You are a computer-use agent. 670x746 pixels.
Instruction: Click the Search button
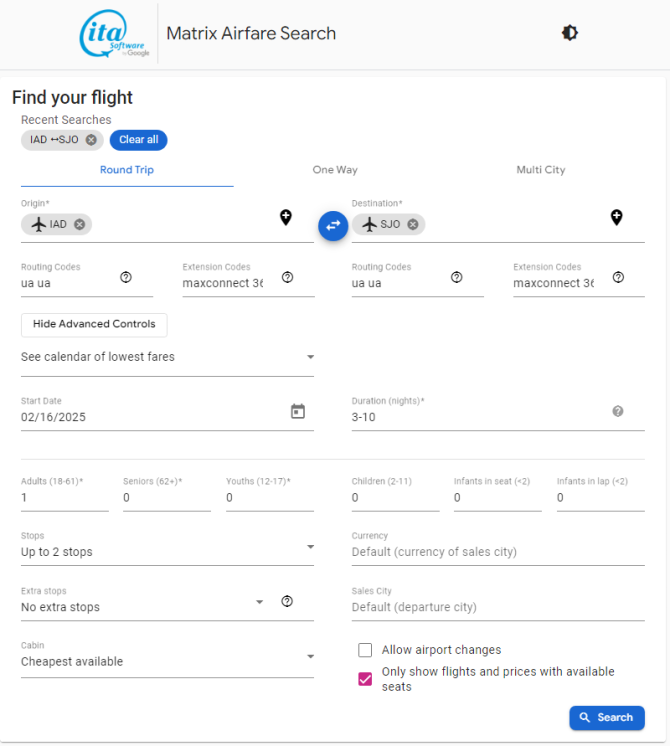click(x=607, y=717)
